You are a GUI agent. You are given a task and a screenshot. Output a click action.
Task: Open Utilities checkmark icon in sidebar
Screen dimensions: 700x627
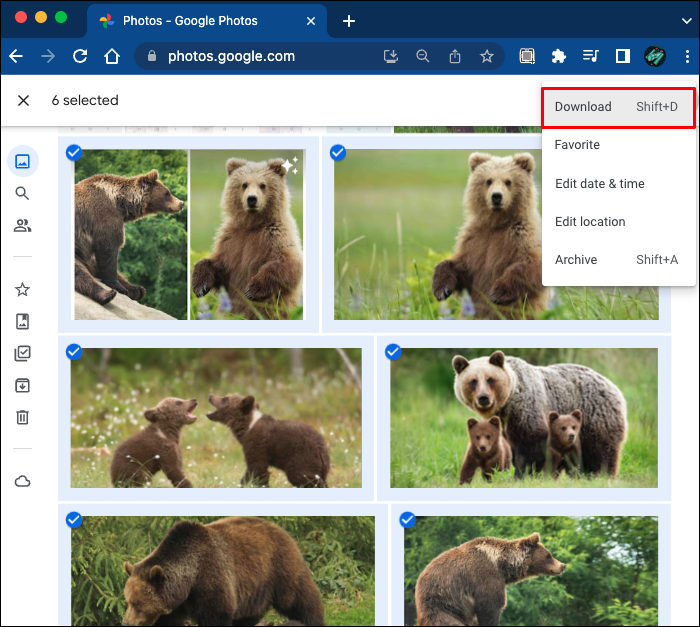point(22,354)
